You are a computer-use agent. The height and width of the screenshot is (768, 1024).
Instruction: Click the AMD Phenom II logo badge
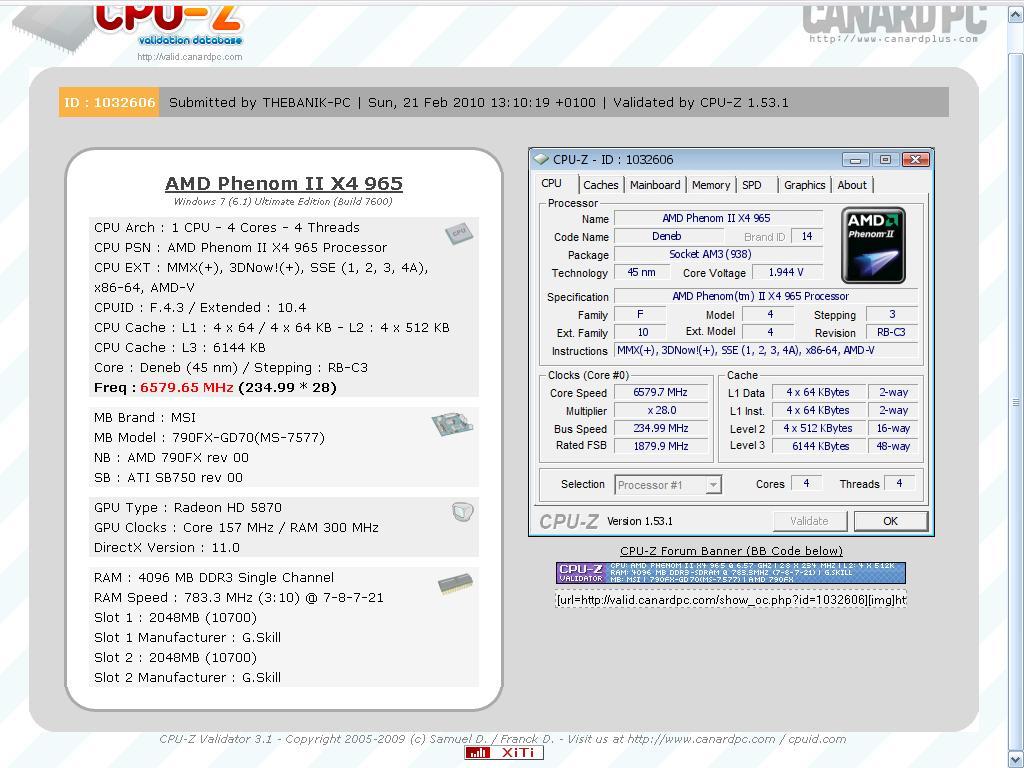[x=873, y=245]
